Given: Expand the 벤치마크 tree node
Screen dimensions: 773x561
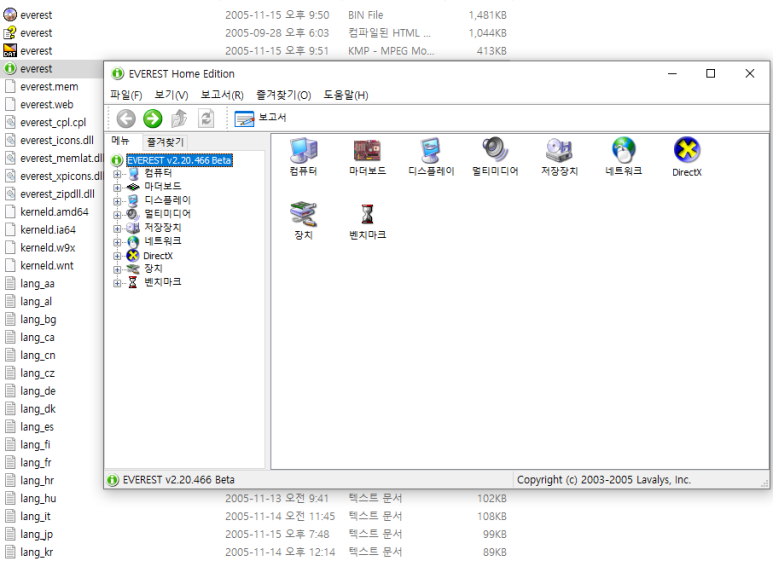Looking at the screenshot, I should (x=117, y=283).
